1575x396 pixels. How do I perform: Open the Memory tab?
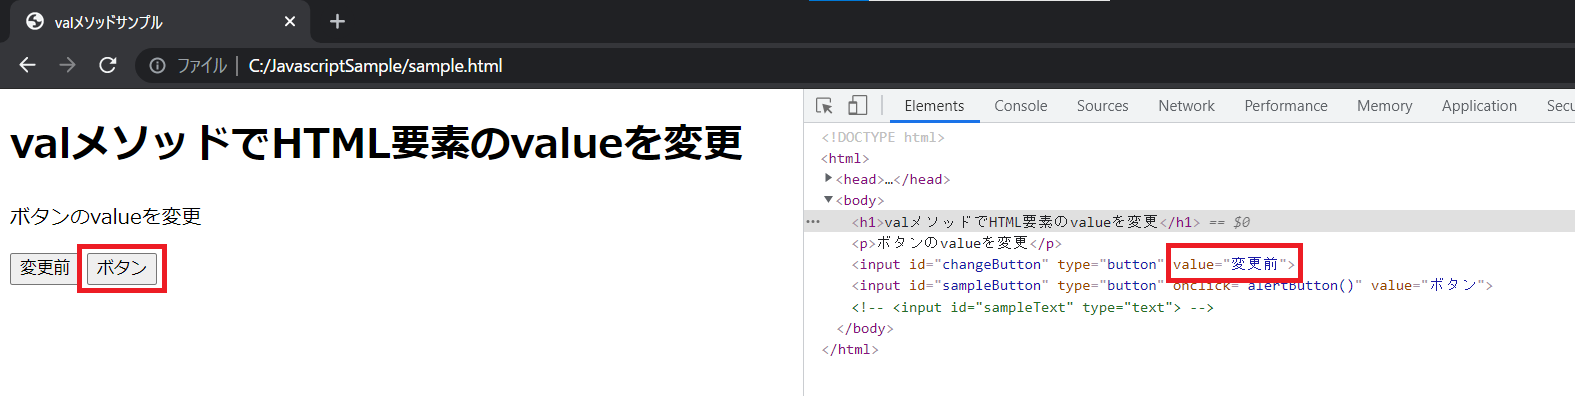click(x=1384, y=106)
